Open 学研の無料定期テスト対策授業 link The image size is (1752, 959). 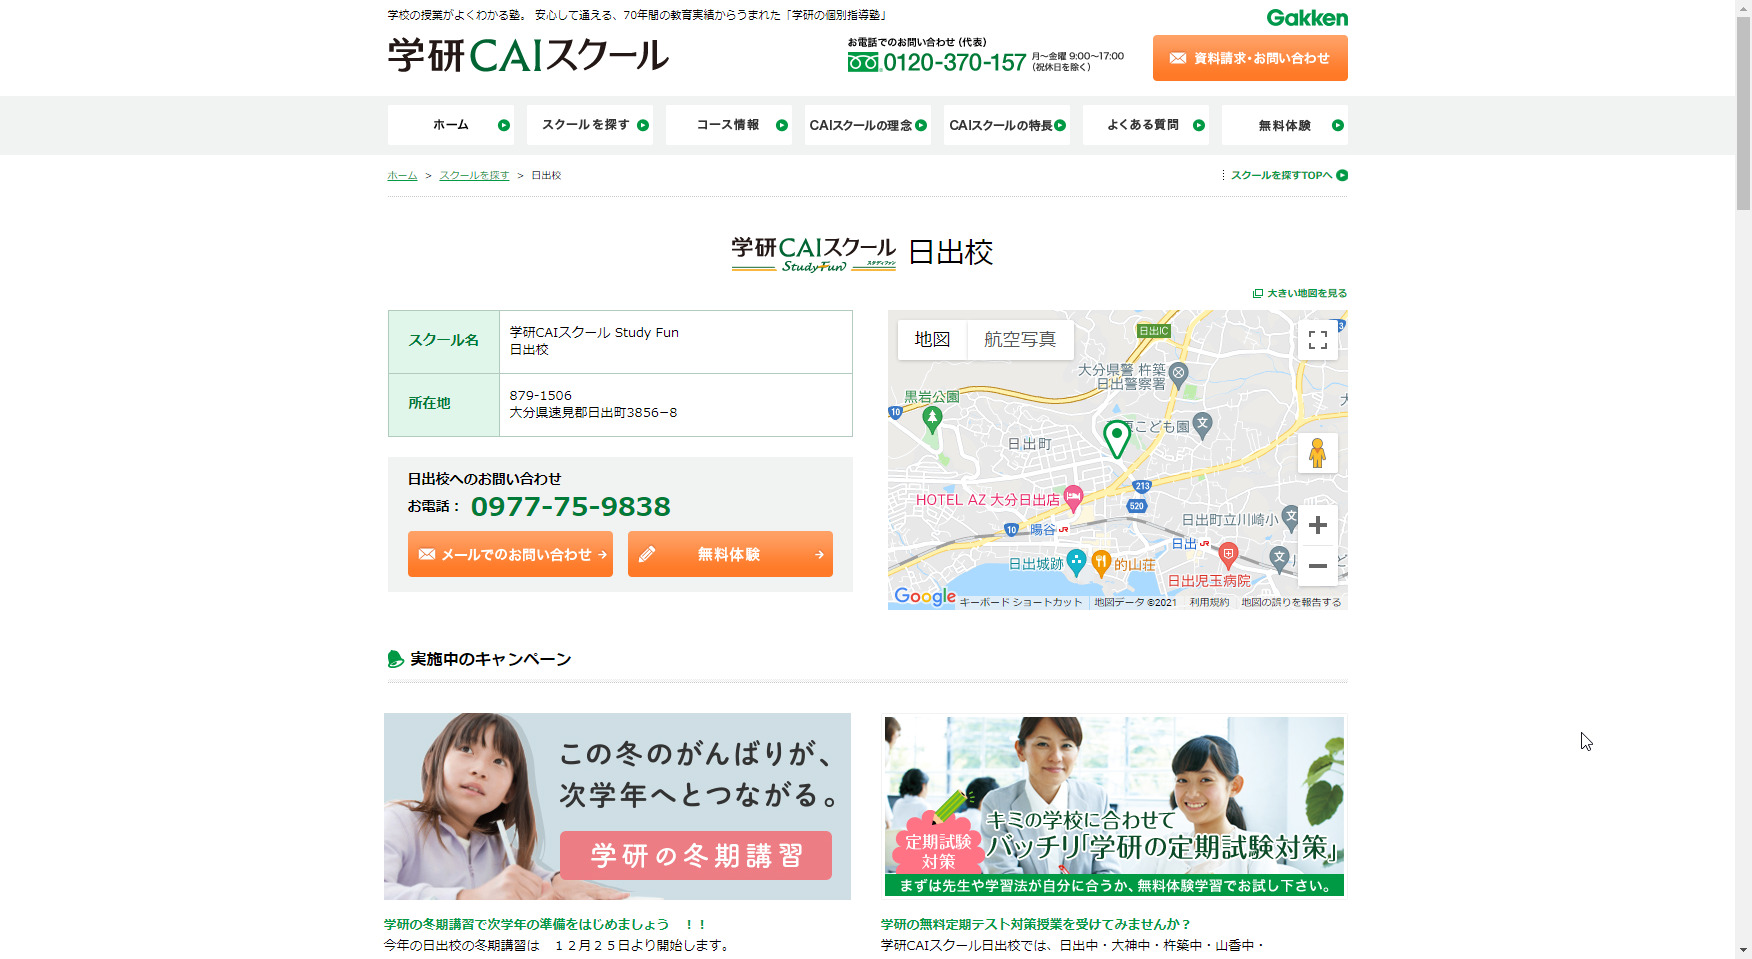click(x=1035, y=925)
